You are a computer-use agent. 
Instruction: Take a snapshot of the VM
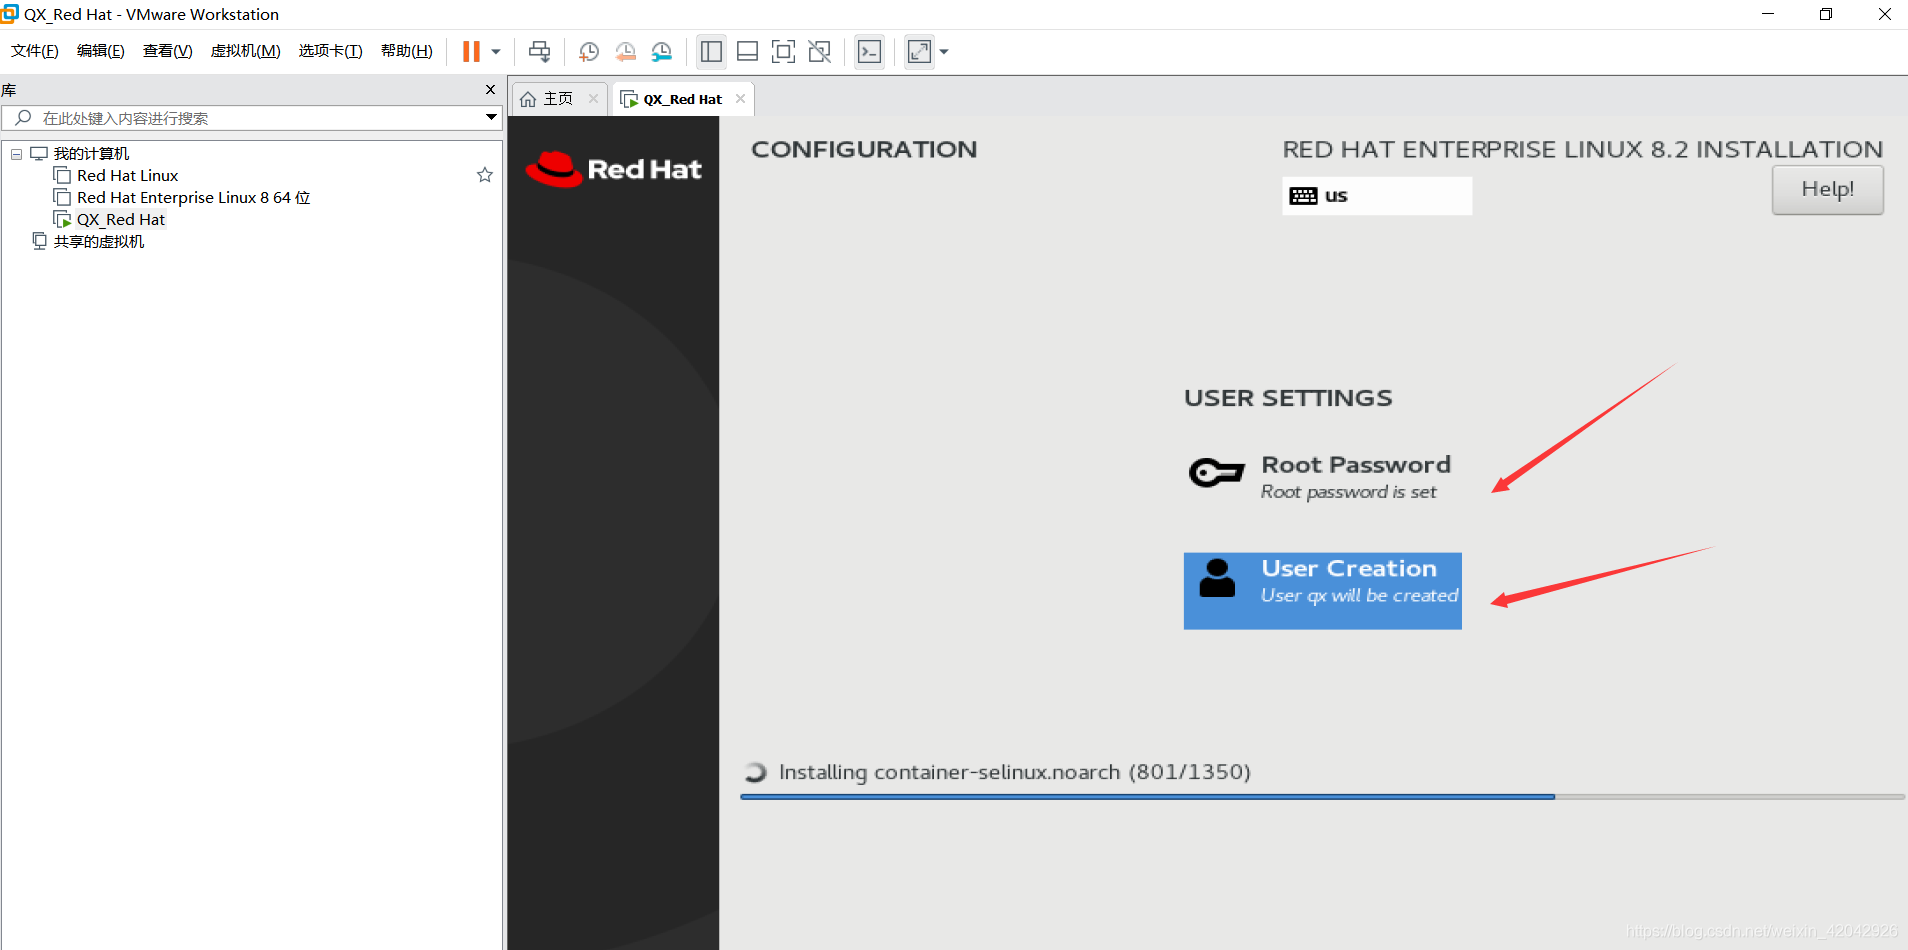coord(589,51)
